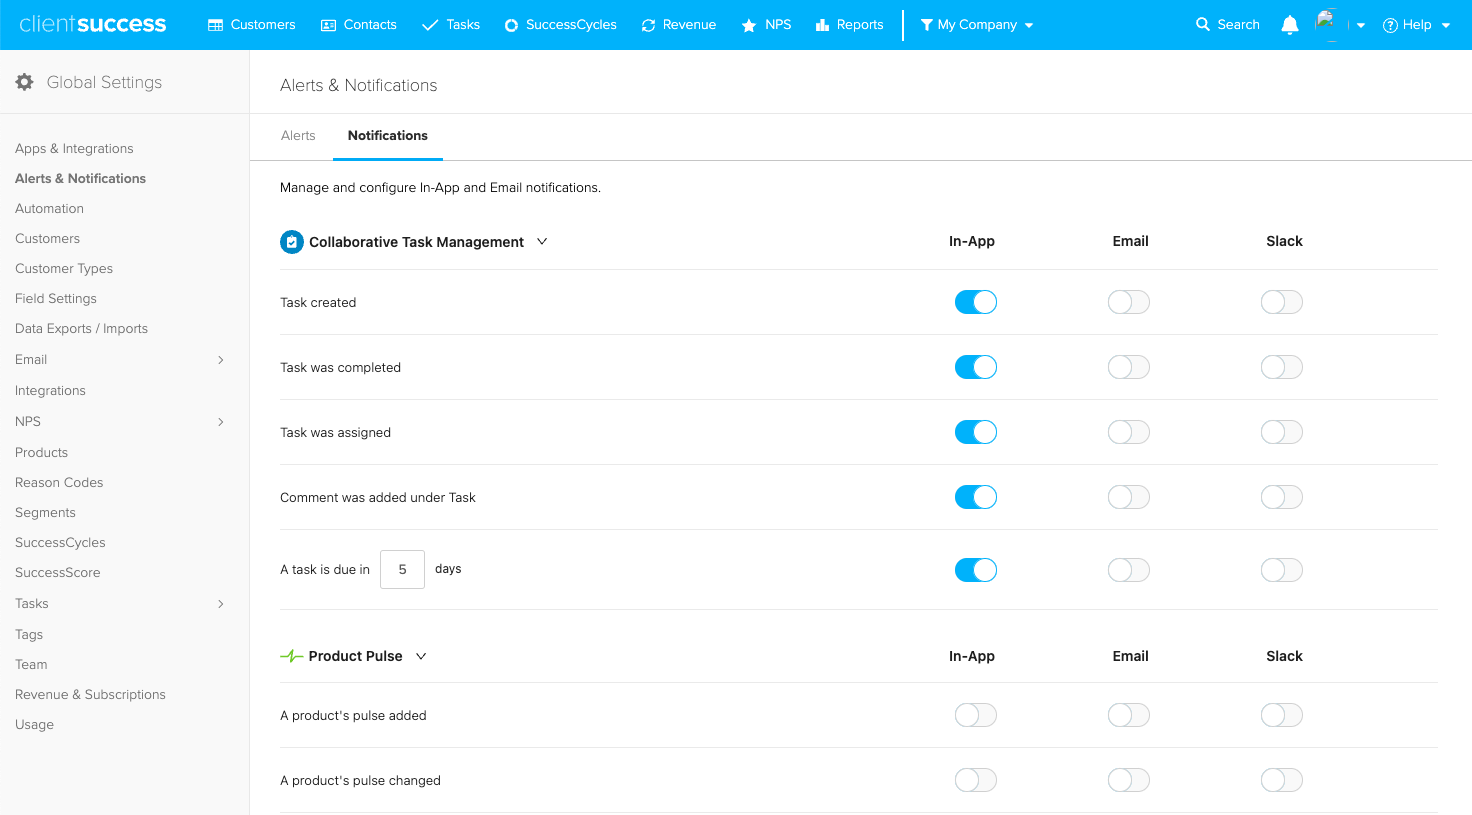Enable Slack for Task was assigned
Viewport: 1472px width, 815px height.
[1282, 432]
